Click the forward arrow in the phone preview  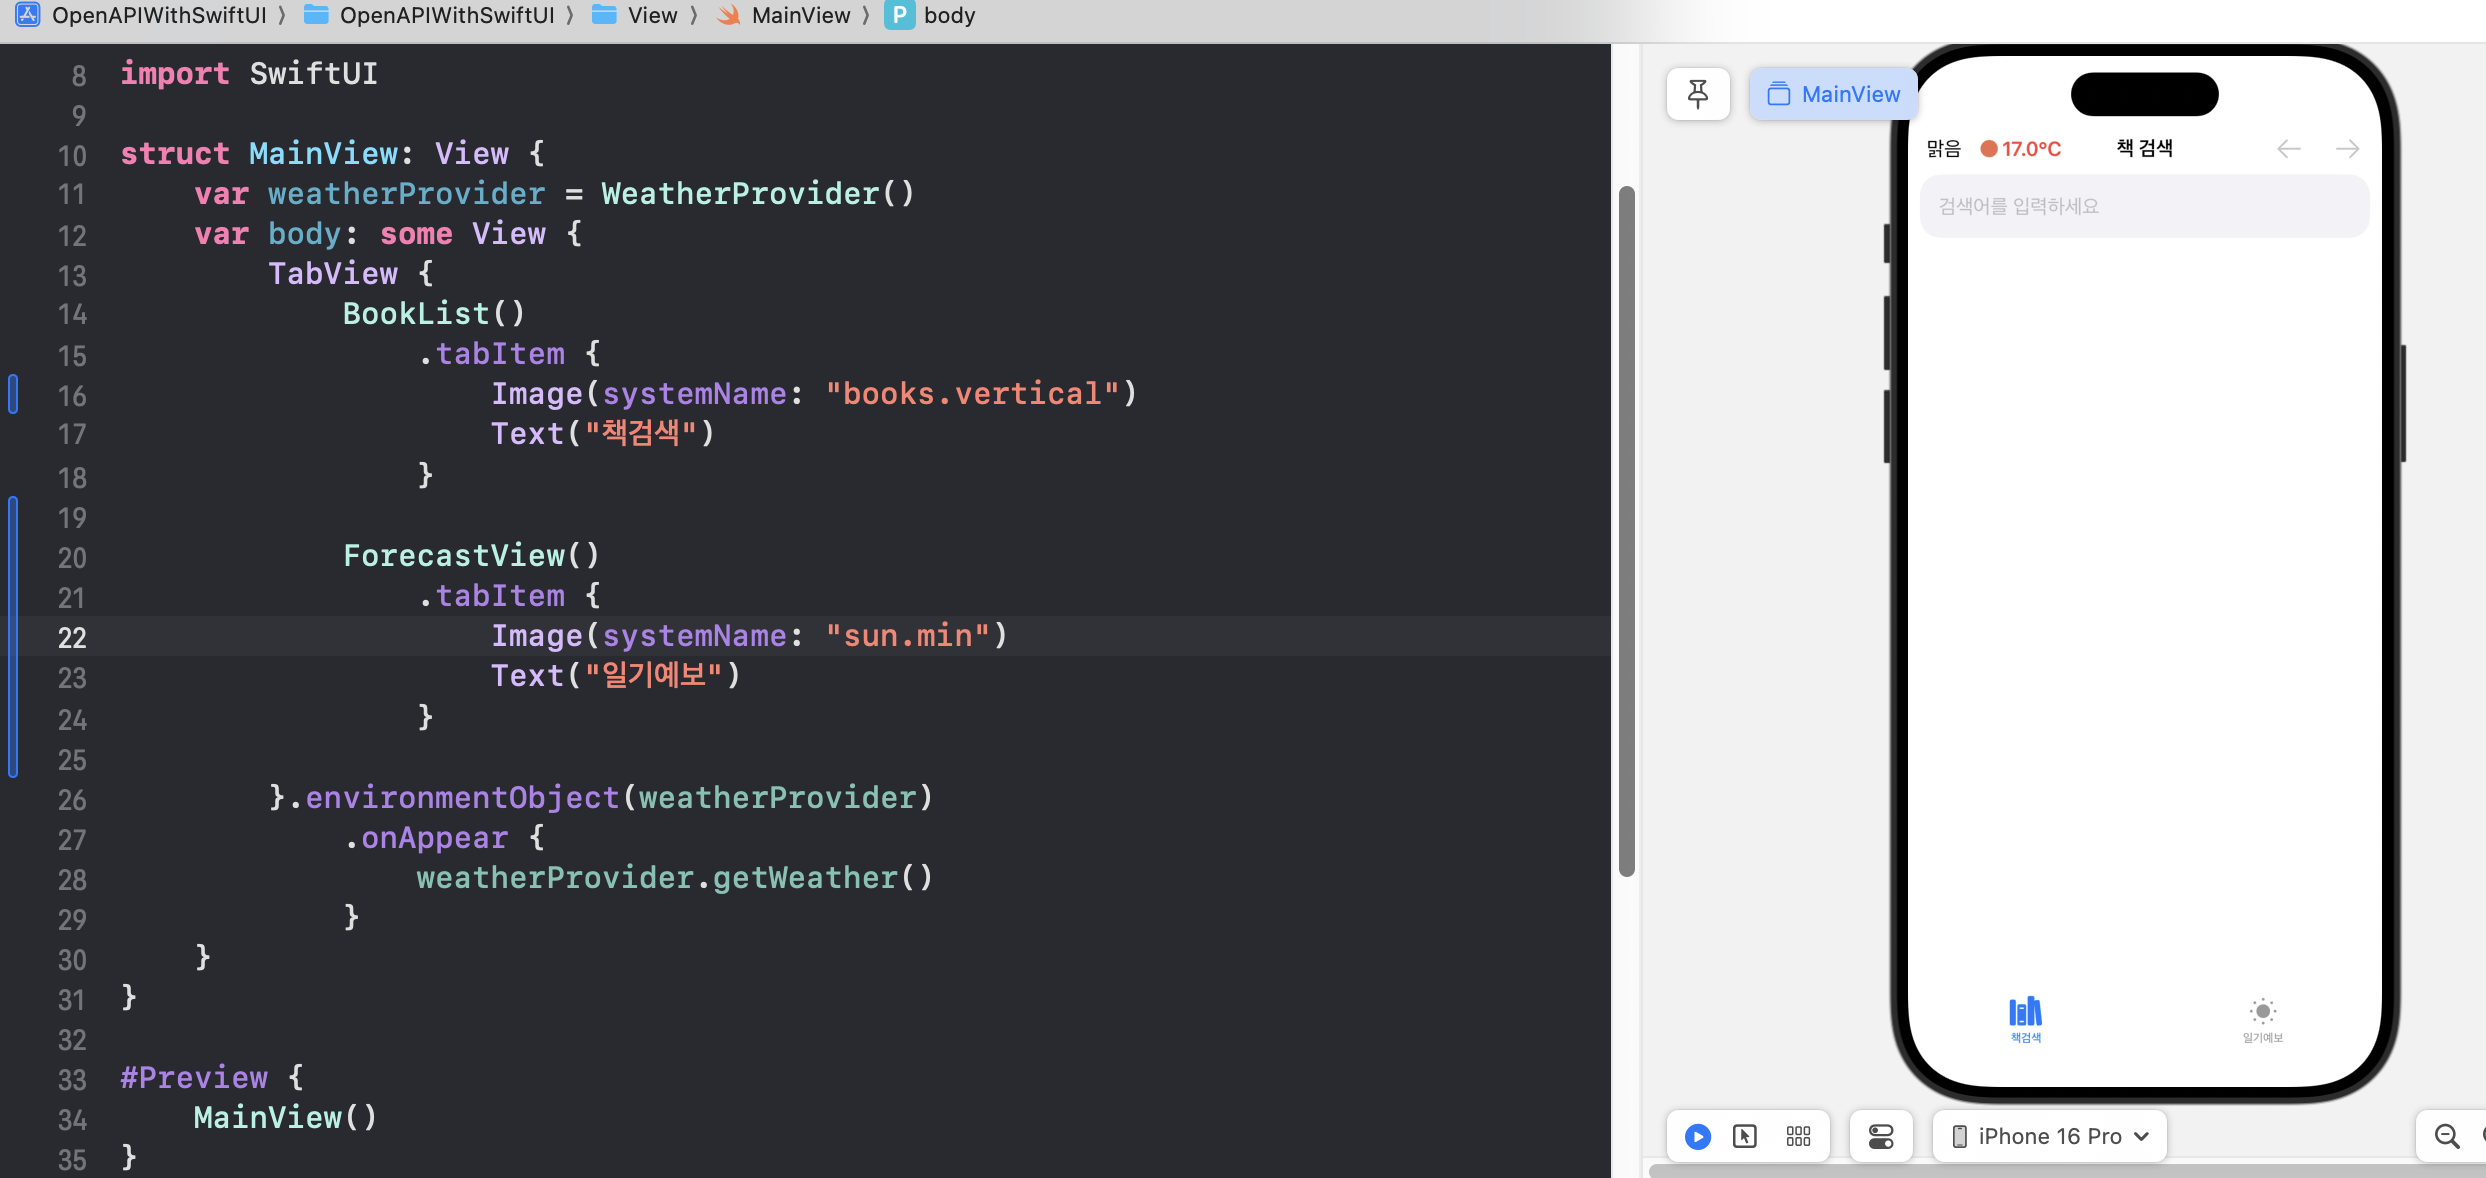2347,149
